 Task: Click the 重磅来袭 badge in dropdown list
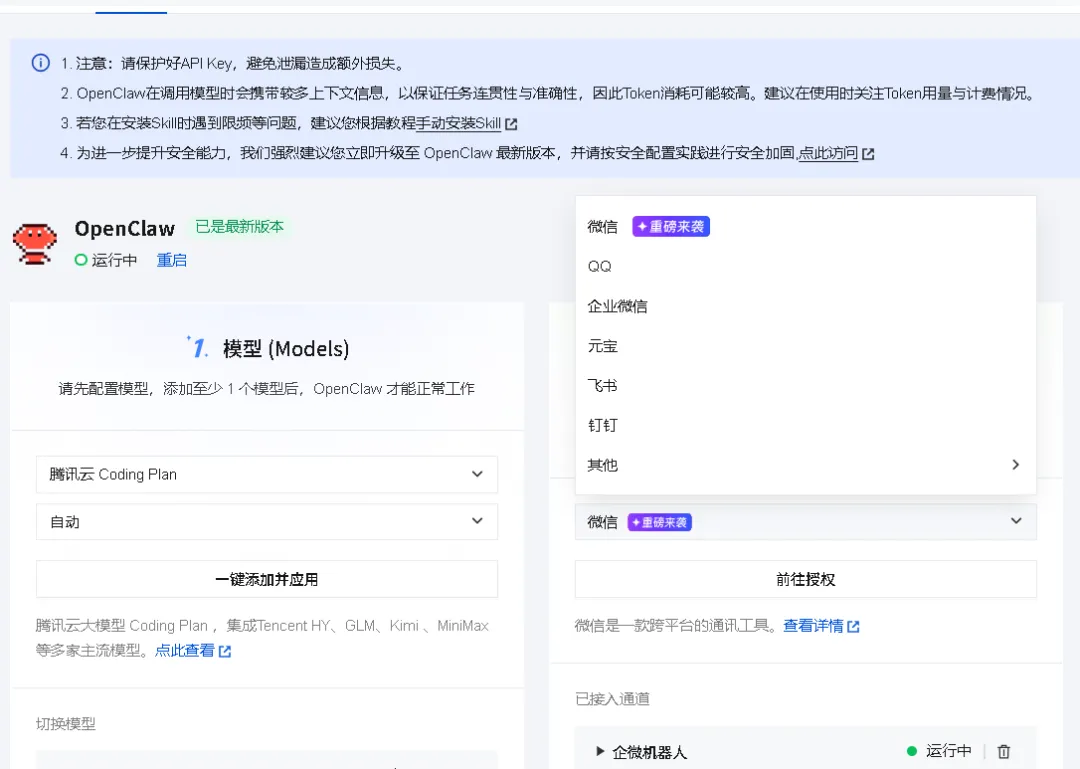coord(671,227)
